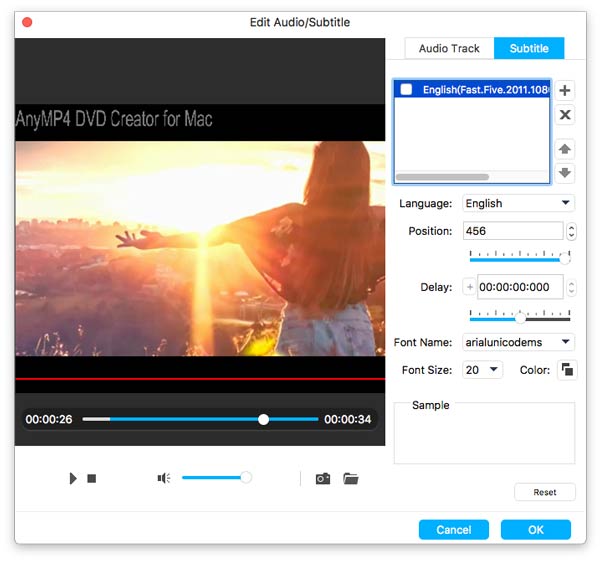Click the Position value input field
This screenshot has height=561, width=600.
513,231
